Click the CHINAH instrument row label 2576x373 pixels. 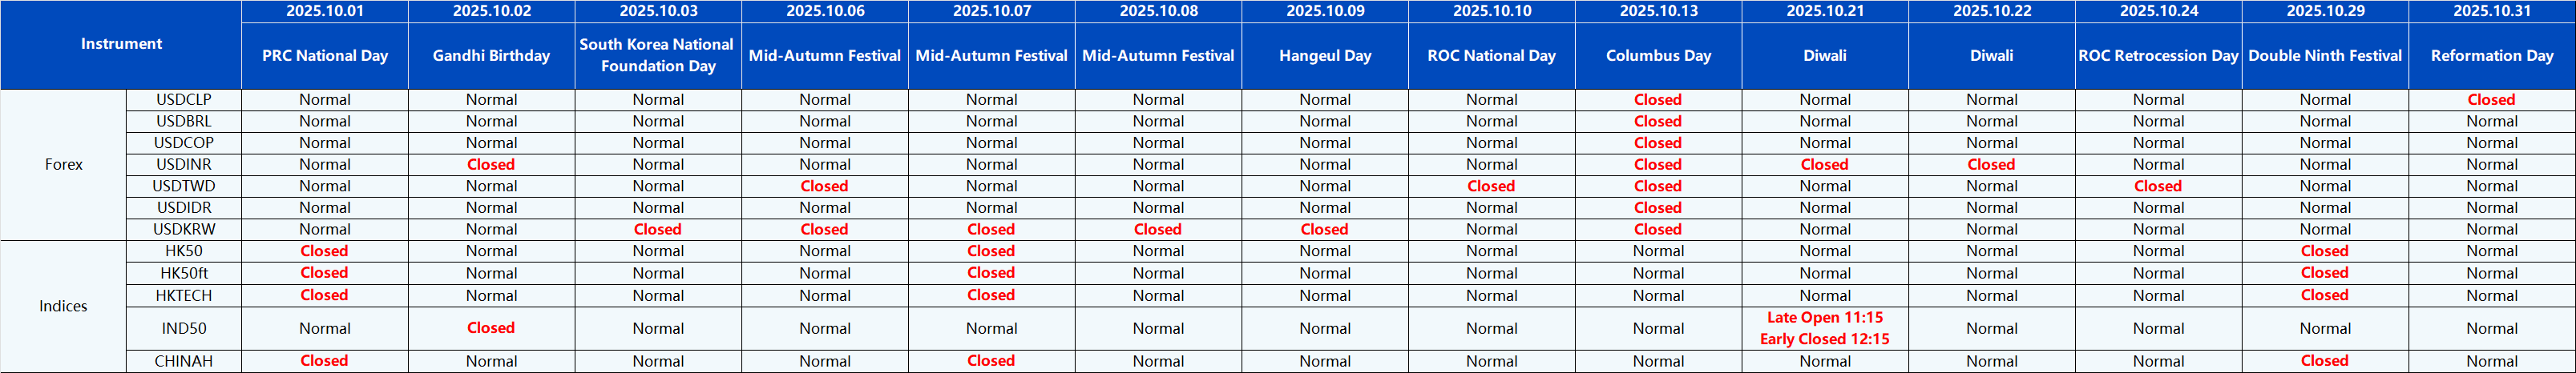(184, 361)
